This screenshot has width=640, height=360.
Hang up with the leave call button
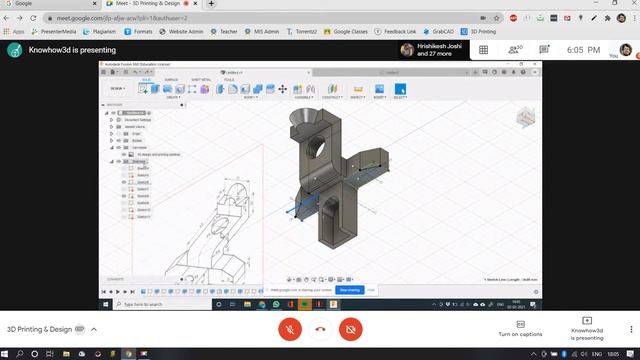tap(320, 329)
